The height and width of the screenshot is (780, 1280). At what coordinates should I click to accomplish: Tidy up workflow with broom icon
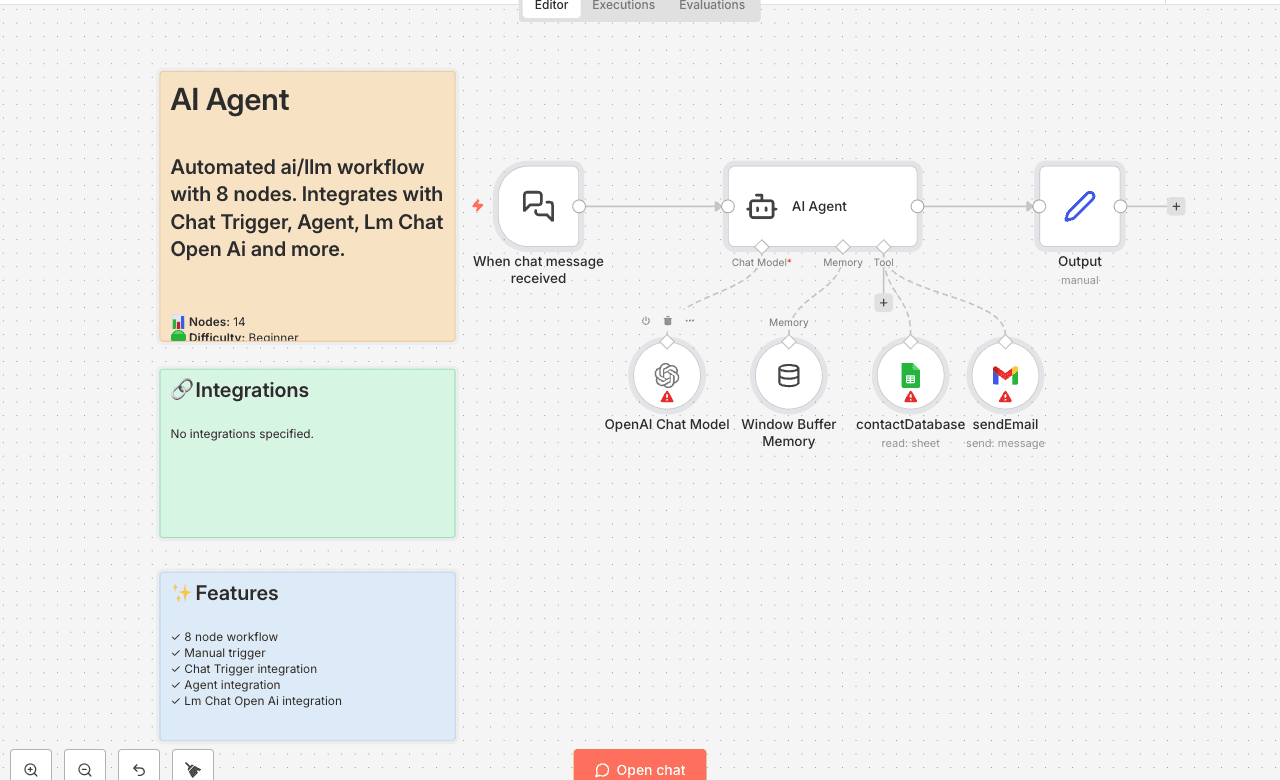coord(193,769)
